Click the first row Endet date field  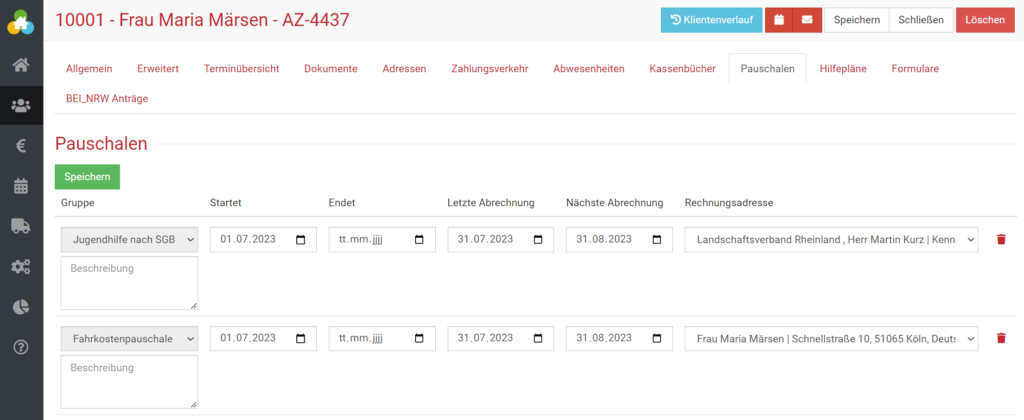click(x=381, y=240)
